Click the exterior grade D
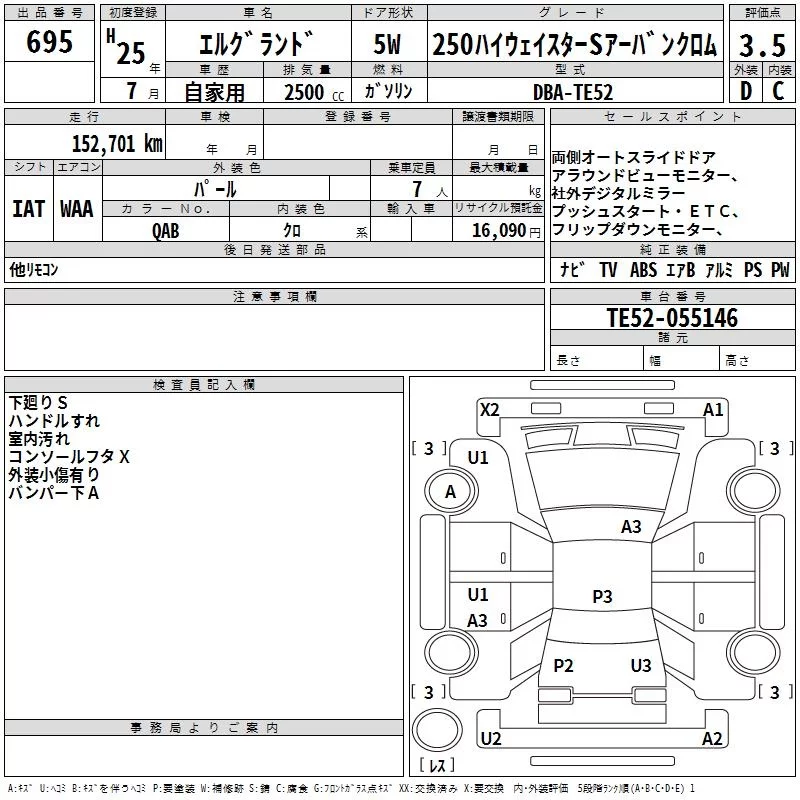 (746, 91)
